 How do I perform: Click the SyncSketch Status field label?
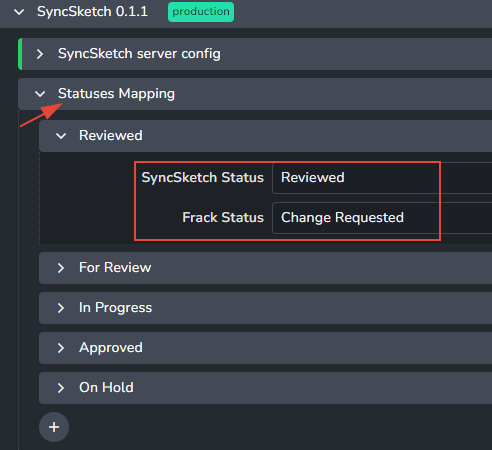click(x=202, y=178)
